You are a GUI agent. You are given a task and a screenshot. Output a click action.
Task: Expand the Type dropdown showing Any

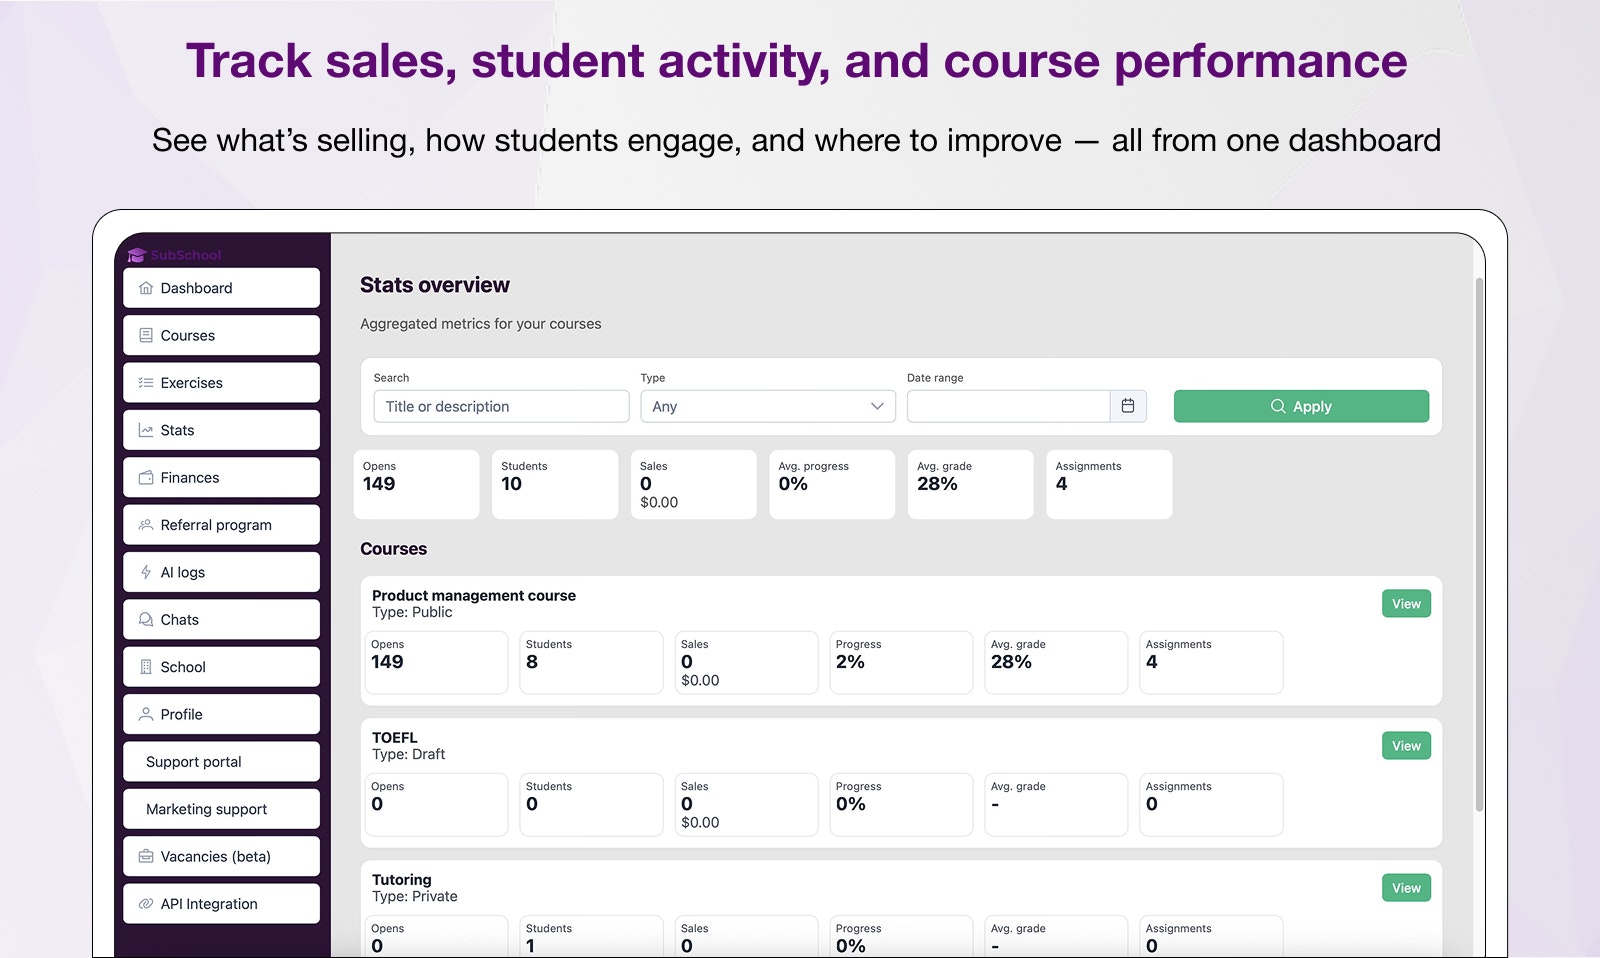tap(767, 406)
